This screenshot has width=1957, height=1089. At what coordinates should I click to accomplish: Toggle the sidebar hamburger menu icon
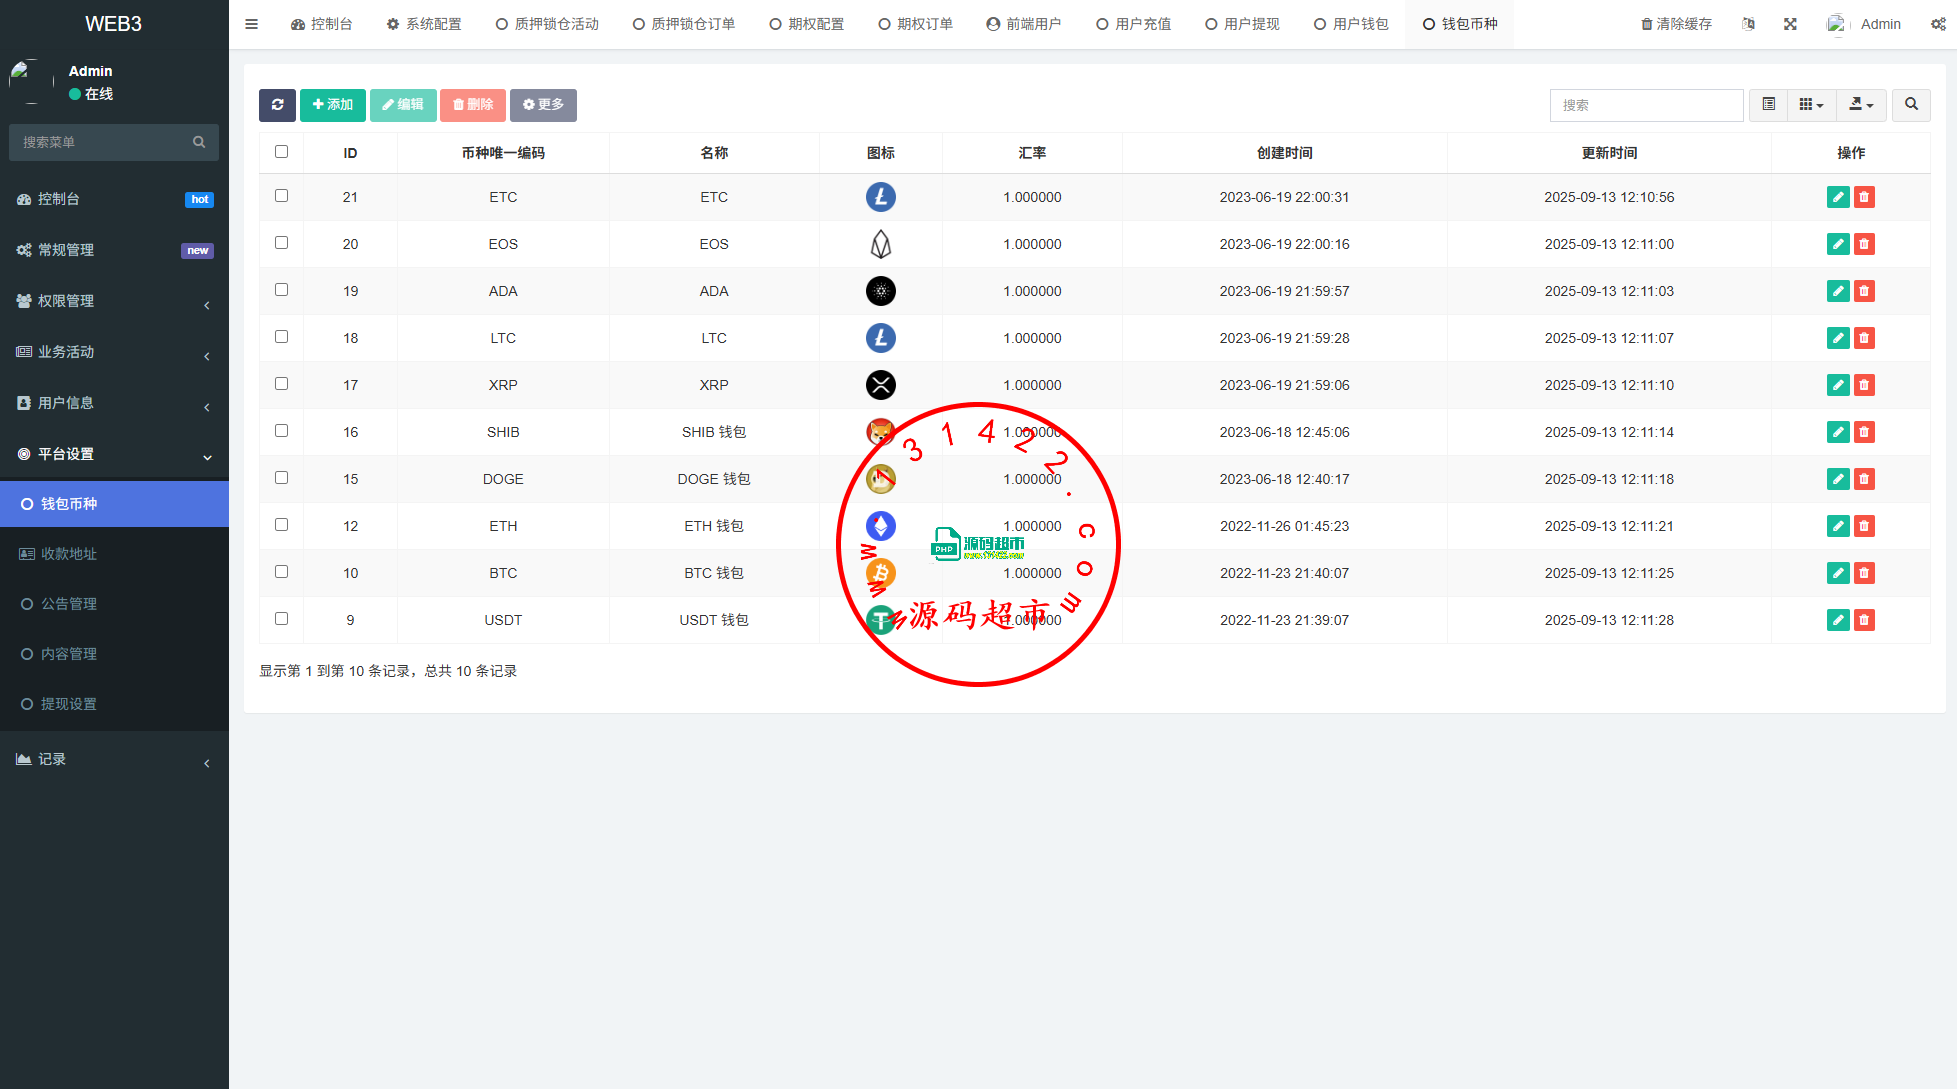tap(252, 24)
